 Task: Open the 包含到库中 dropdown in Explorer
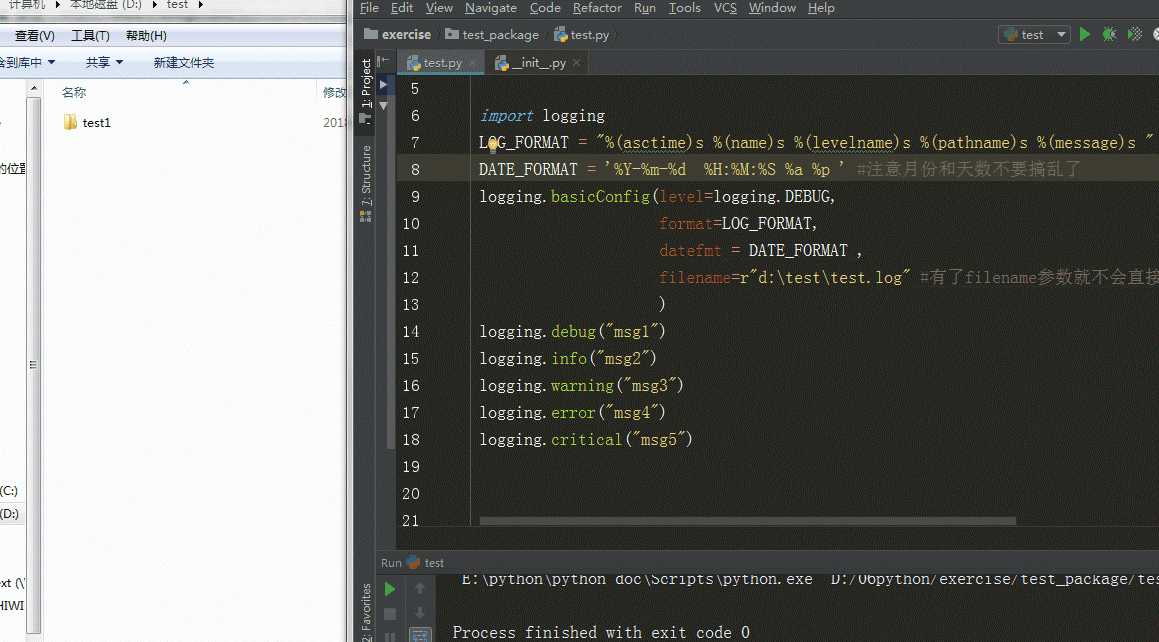(28, 63)
